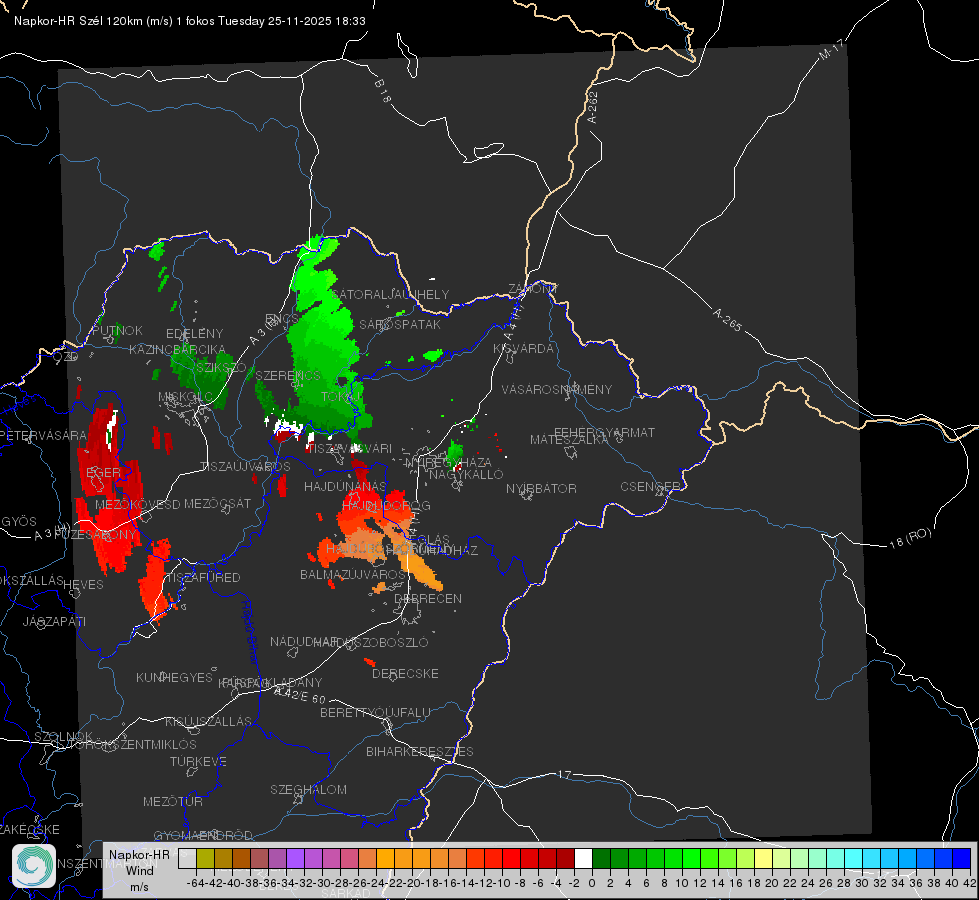The height and width of the screenshot is (900, 979).
Task: Click the SZEGHALOM city label
Action: tap(308, 790)
